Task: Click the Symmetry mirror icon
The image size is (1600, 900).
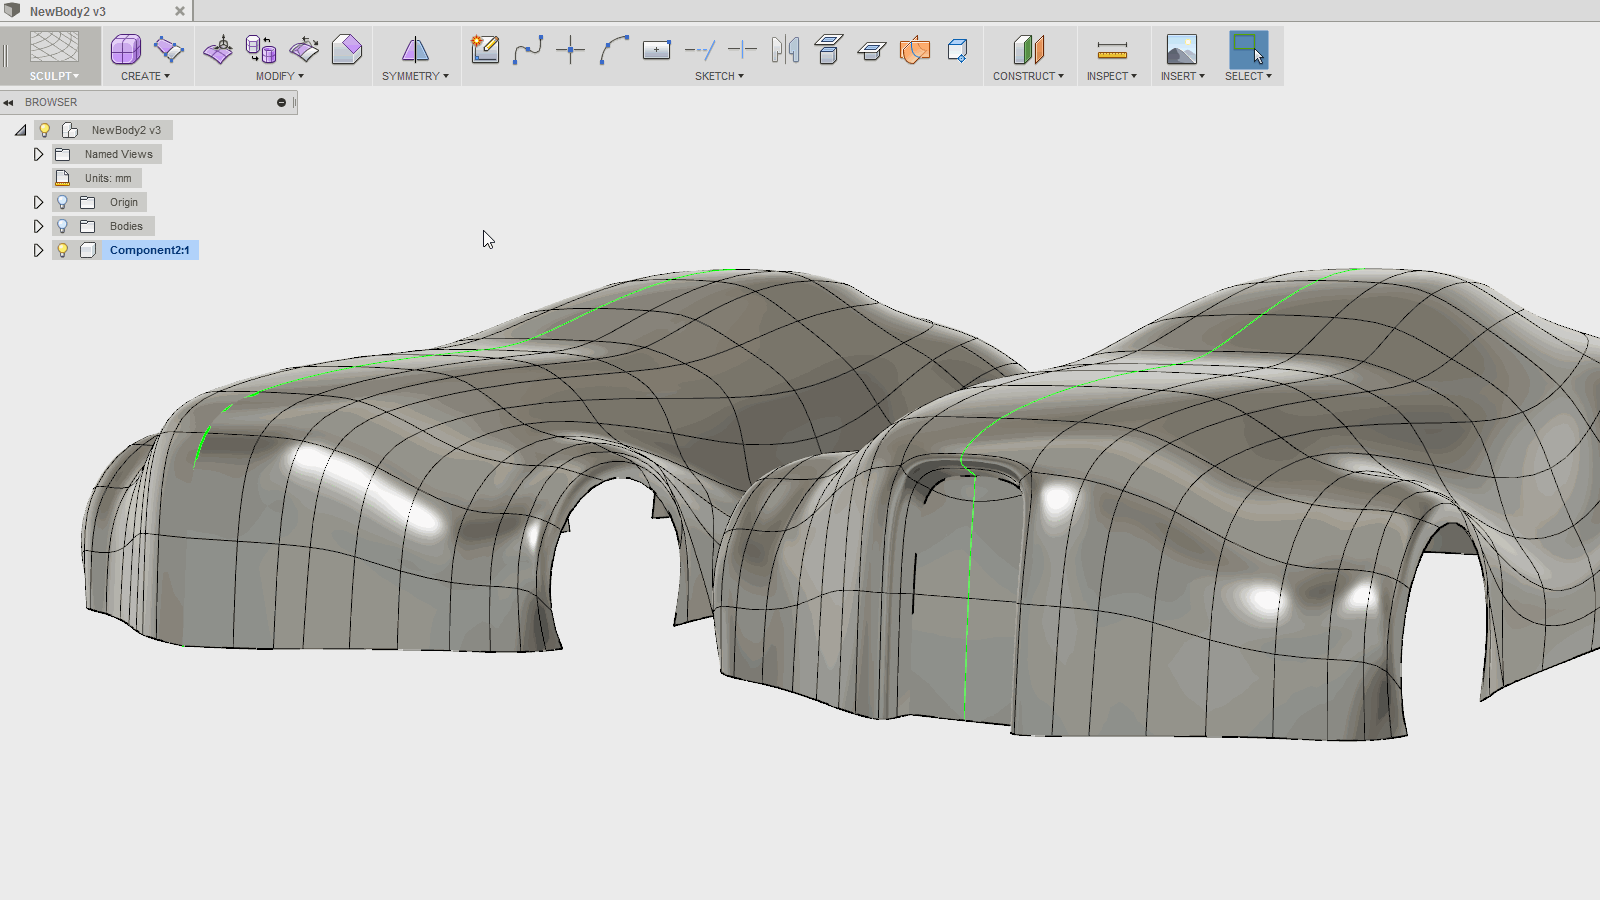Action: pos(415,49)
